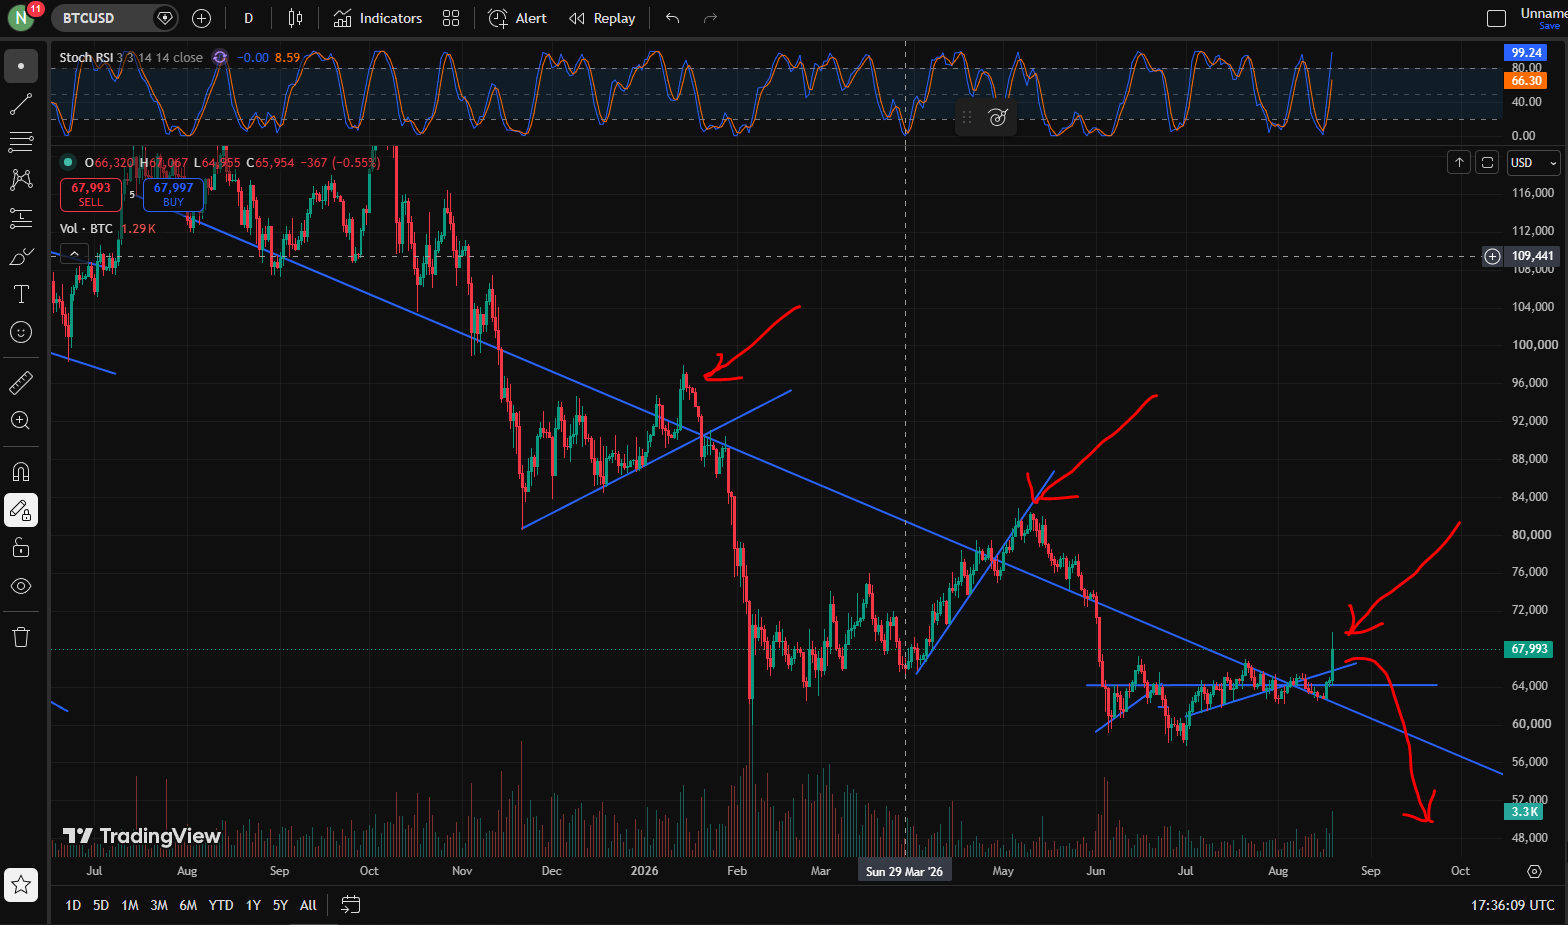Open forecasting and position tools
The image size is (1568, 925).
pos(21,218)
